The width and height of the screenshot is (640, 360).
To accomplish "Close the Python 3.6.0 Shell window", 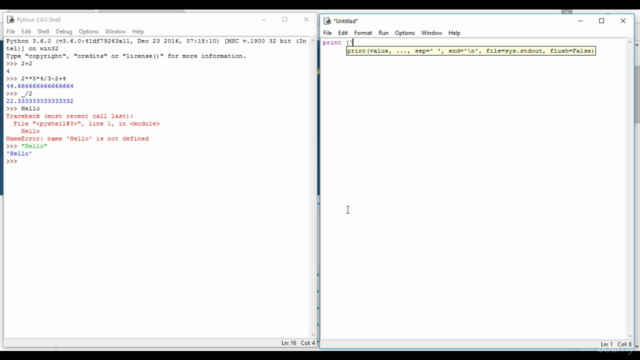I will click(x=306, y=20).
